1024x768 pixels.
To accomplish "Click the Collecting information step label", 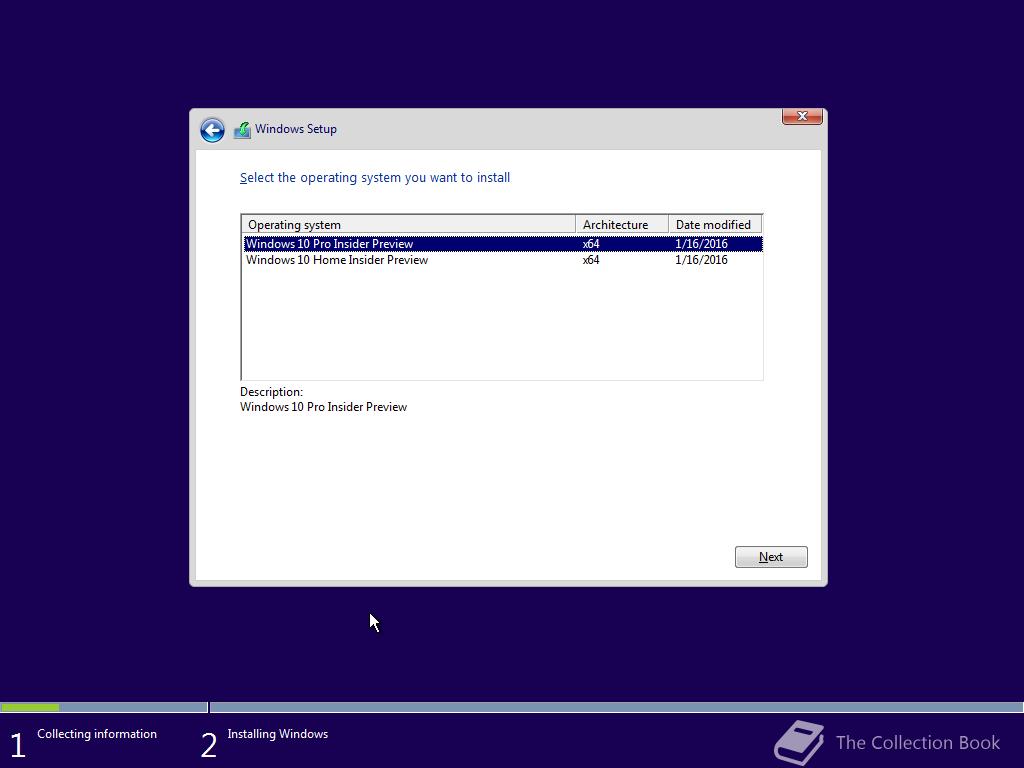I will point(97,734).
